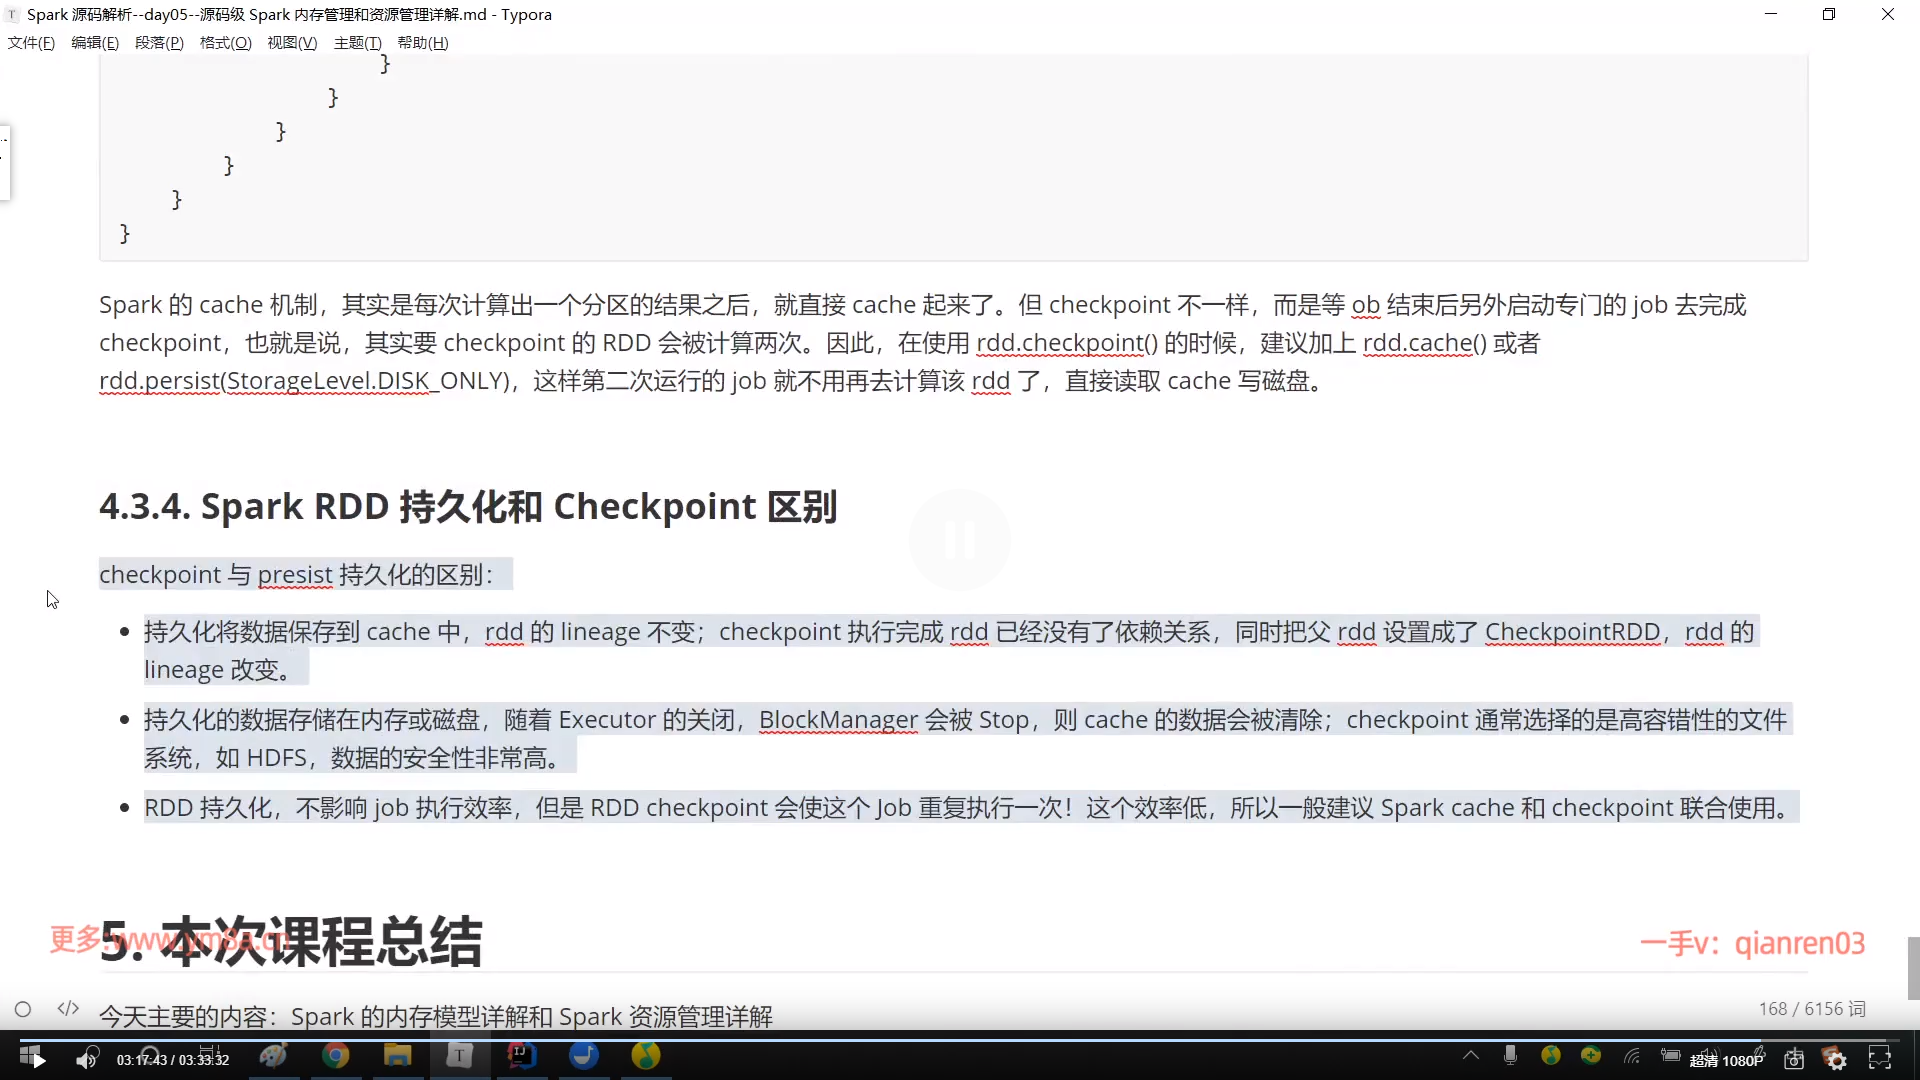
Task: Take a video screenshot with camera icon
Action: point(1794,1060)
